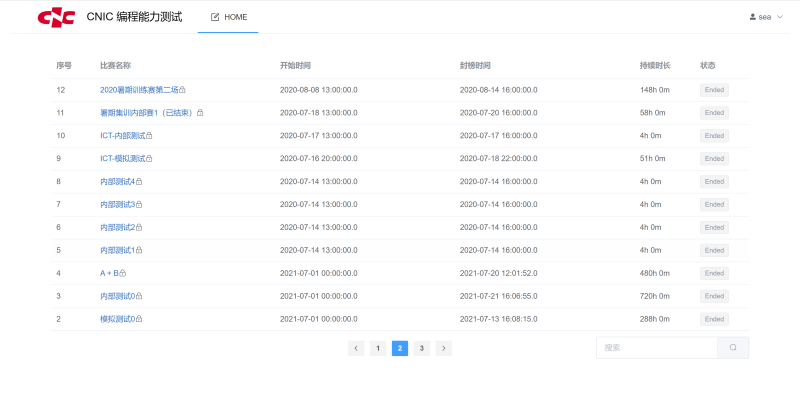The height and width of the screenshot is (412, 800).
Task: Click lock icon beside 2020暑期训练赛第二场
Action: click(x=182, y=90)
